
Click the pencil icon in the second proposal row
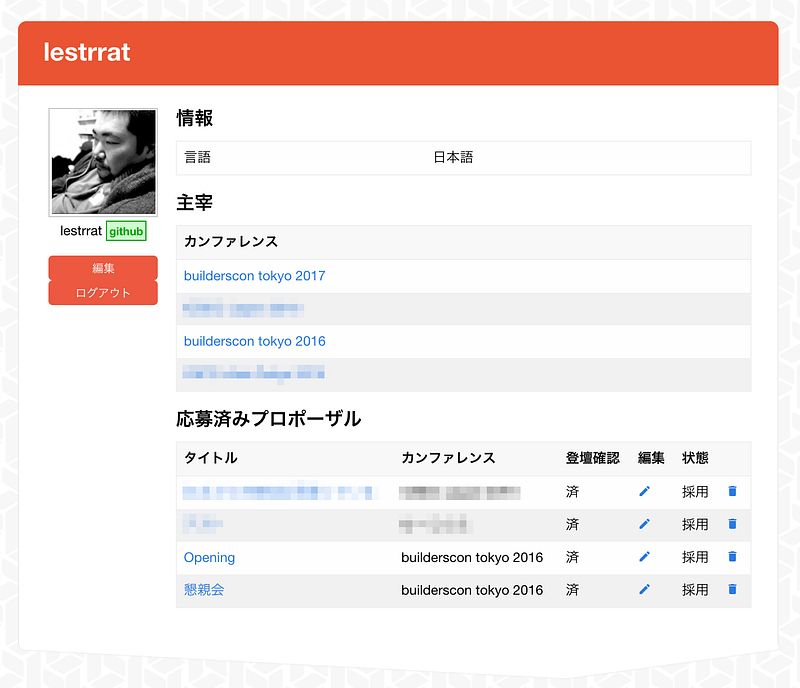[644, 524]
